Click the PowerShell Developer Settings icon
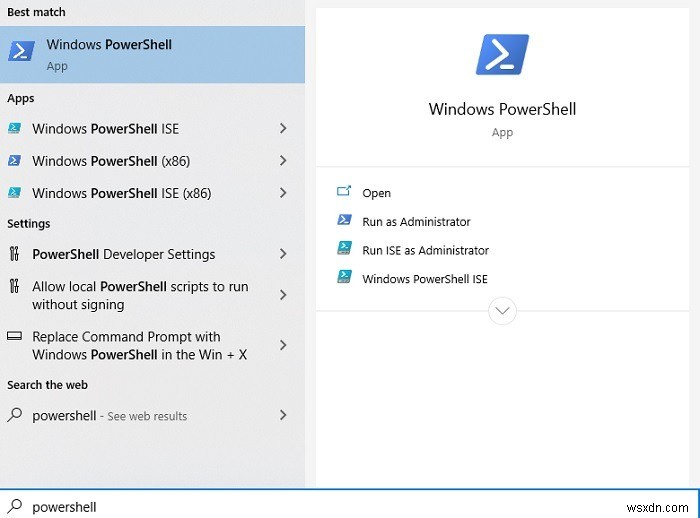The image size is (700, 518). [15, 254]
